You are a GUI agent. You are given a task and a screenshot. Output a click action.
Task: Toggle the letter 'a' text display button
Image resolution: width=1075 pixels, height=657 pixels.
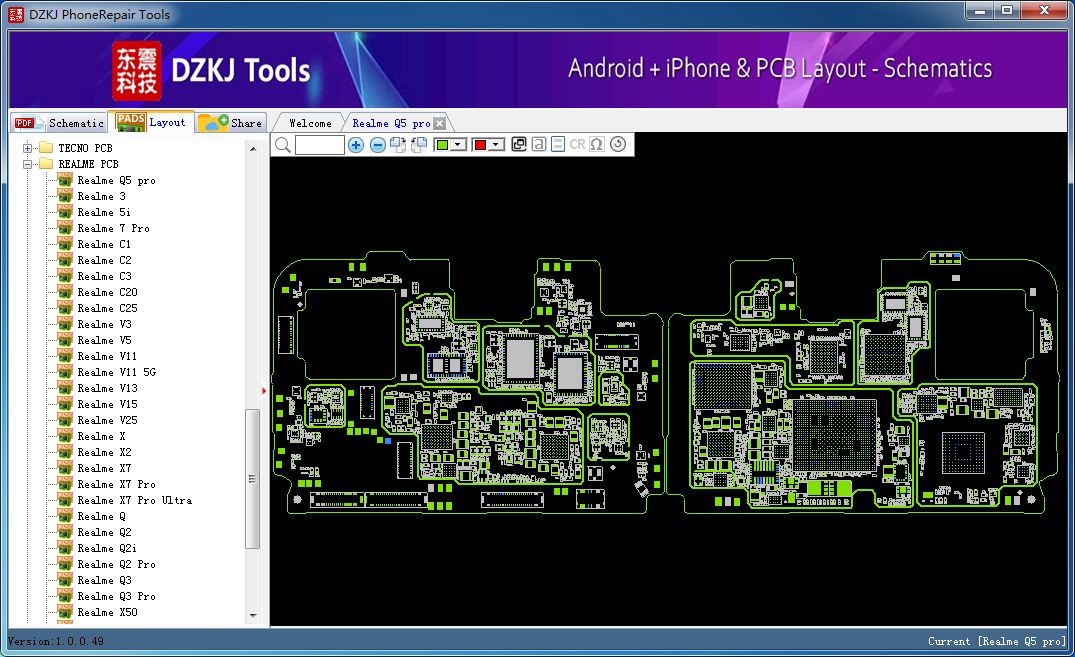(x=539, y=145)
